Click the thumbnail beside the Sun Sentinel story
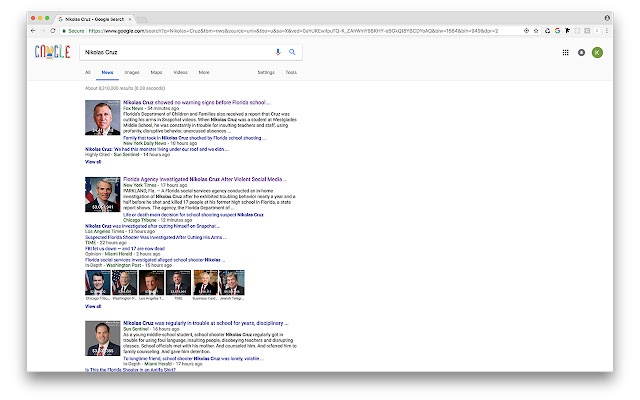This screenshot has height=400, width=640. [x=102, y=338]
